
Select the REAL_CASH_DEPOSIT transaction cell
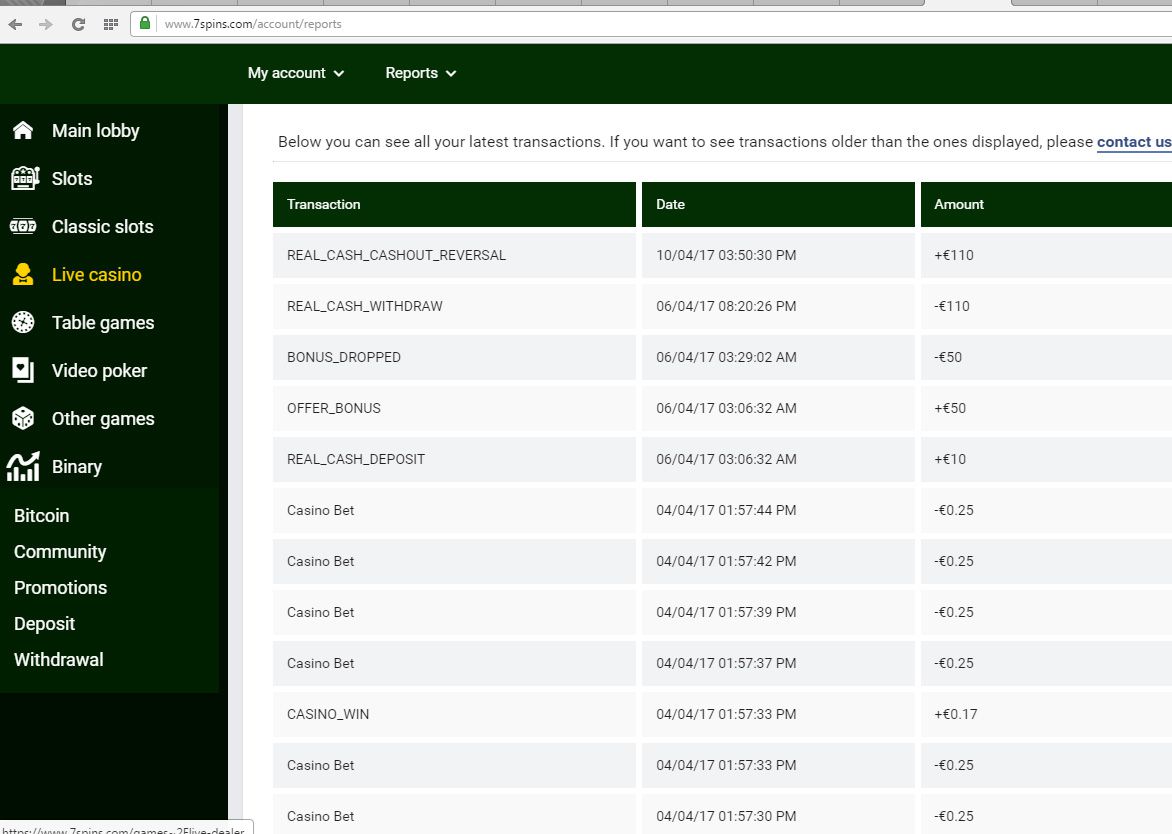454,459
